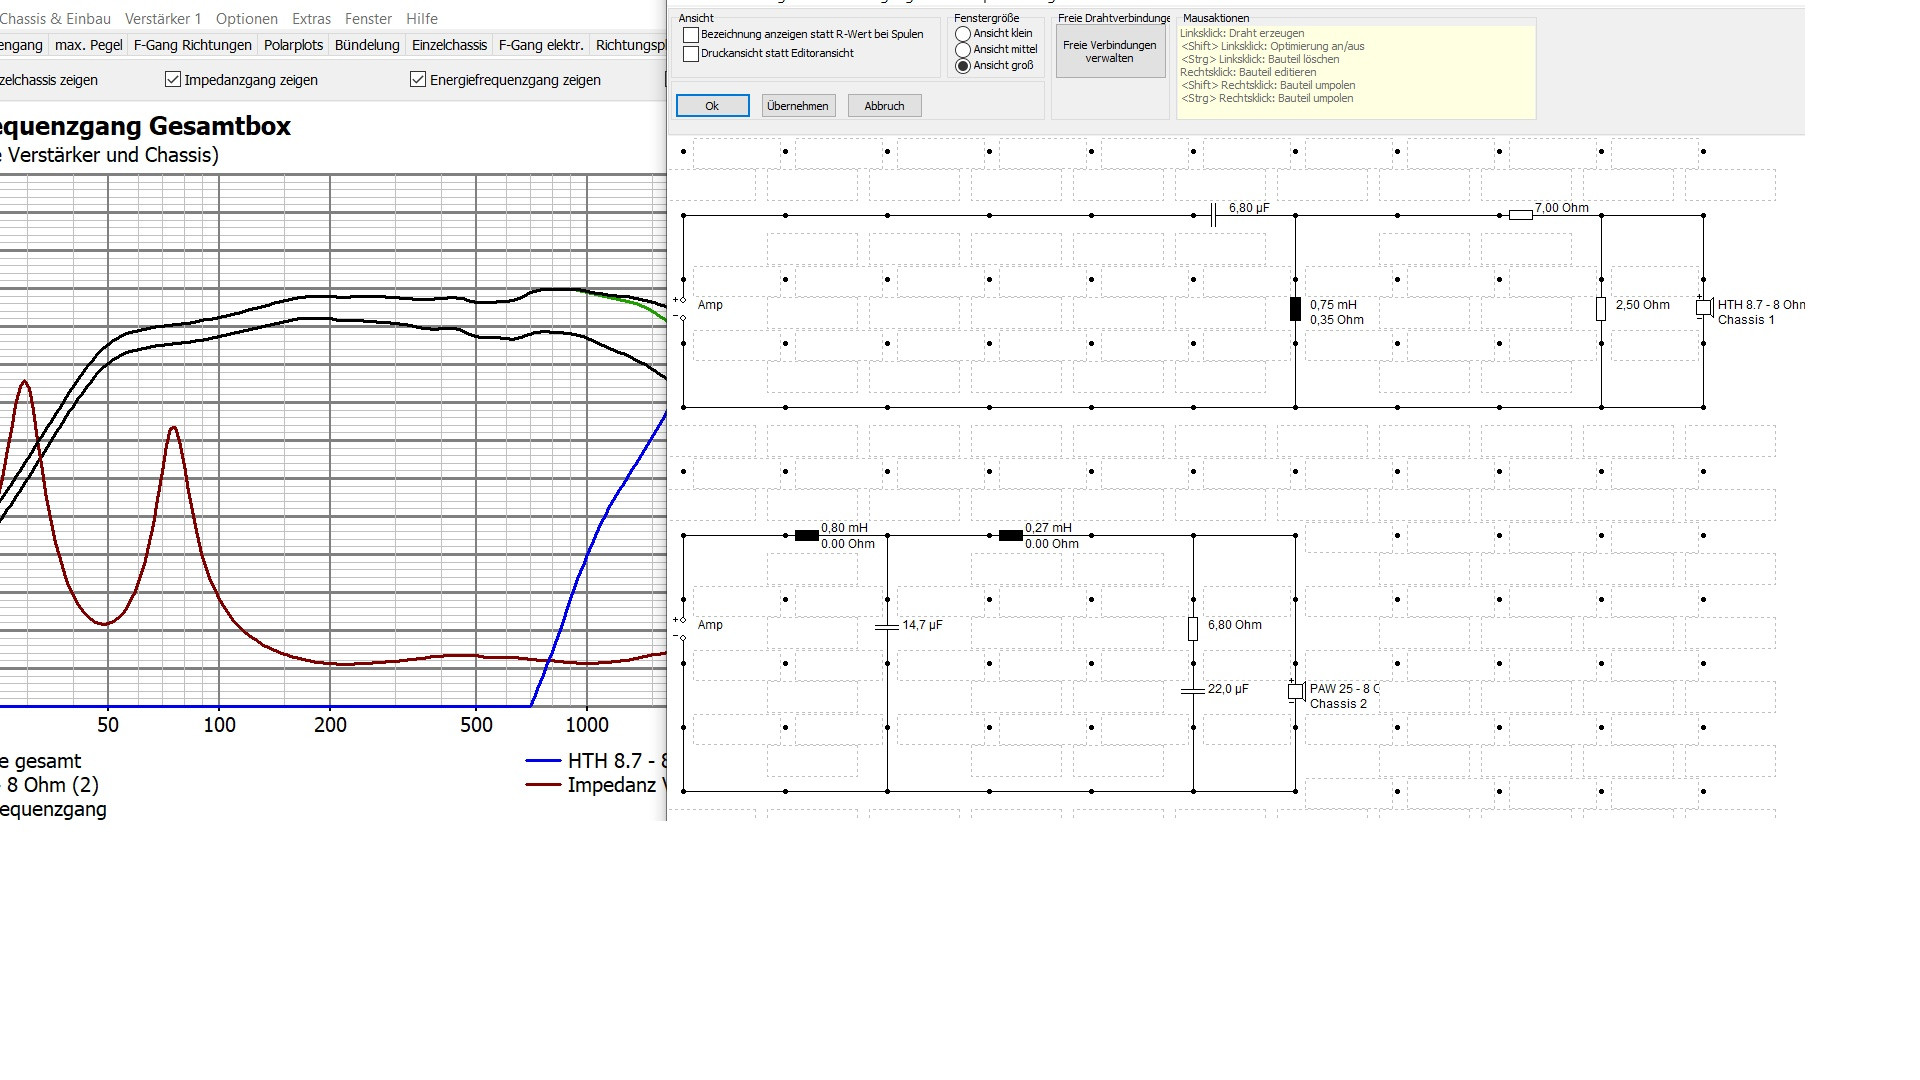This screenshot has width=1920, height=1080.
Task: Click the 14,7 µF capacitor symbol
Action: tap(887, 627)
